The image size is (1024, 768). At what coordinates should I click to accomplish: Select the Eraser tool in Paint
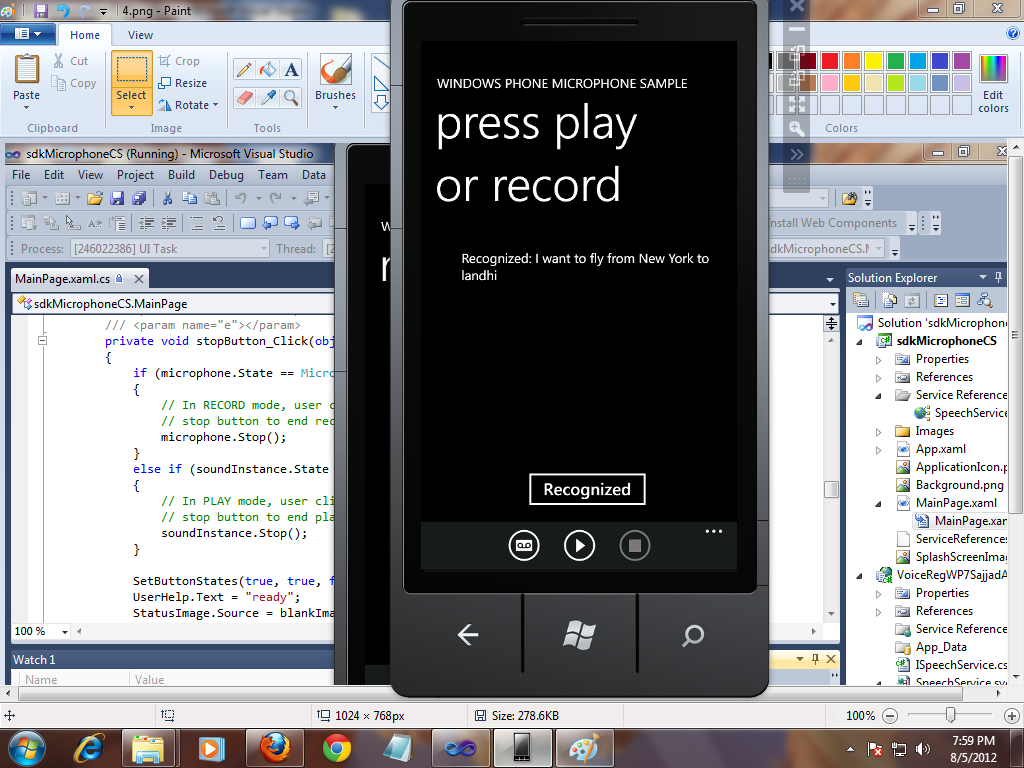244,98
